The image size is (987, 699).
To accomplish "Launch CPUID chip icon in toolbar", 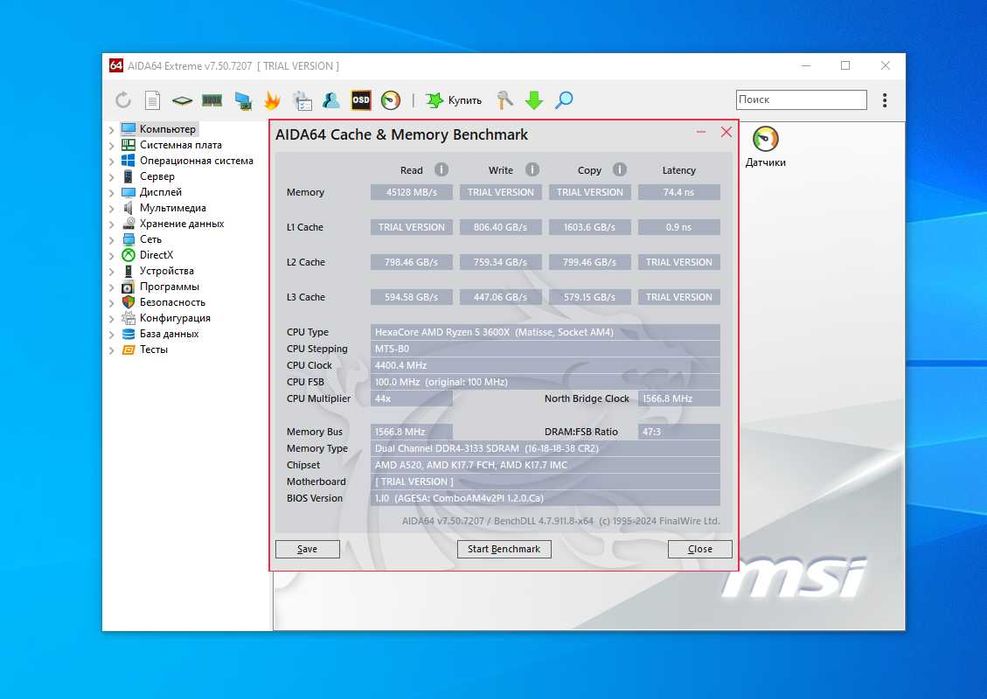I will point(182,100).
